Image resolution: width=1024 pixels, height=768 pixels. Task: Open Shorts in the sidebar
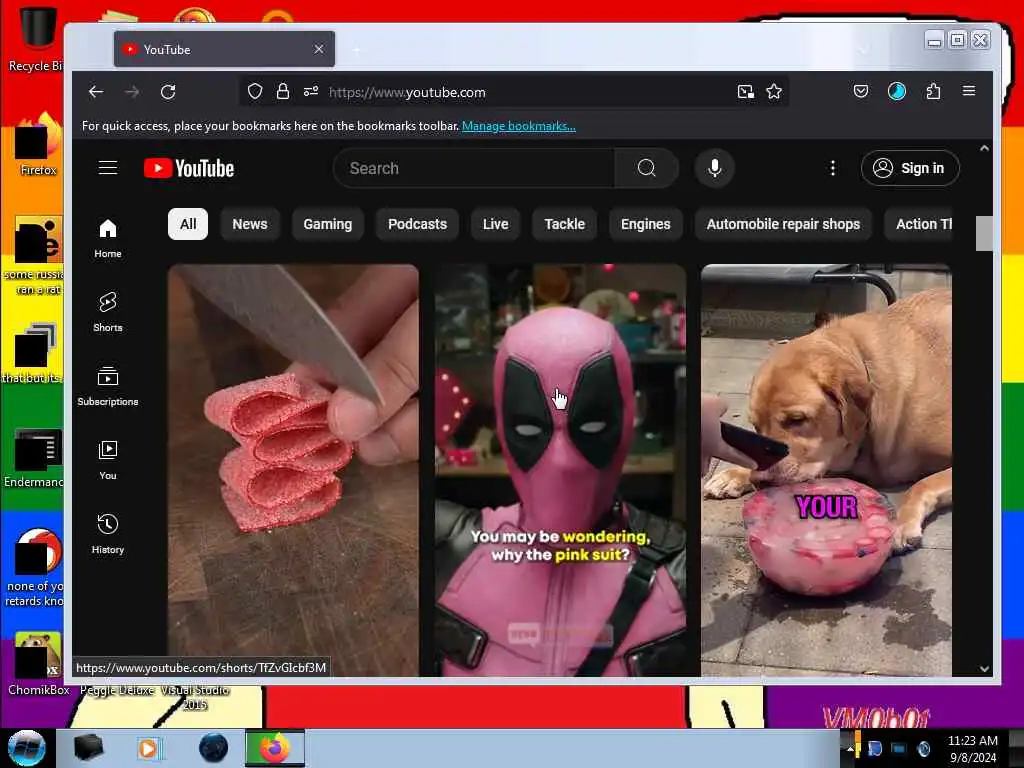(108, 313)
